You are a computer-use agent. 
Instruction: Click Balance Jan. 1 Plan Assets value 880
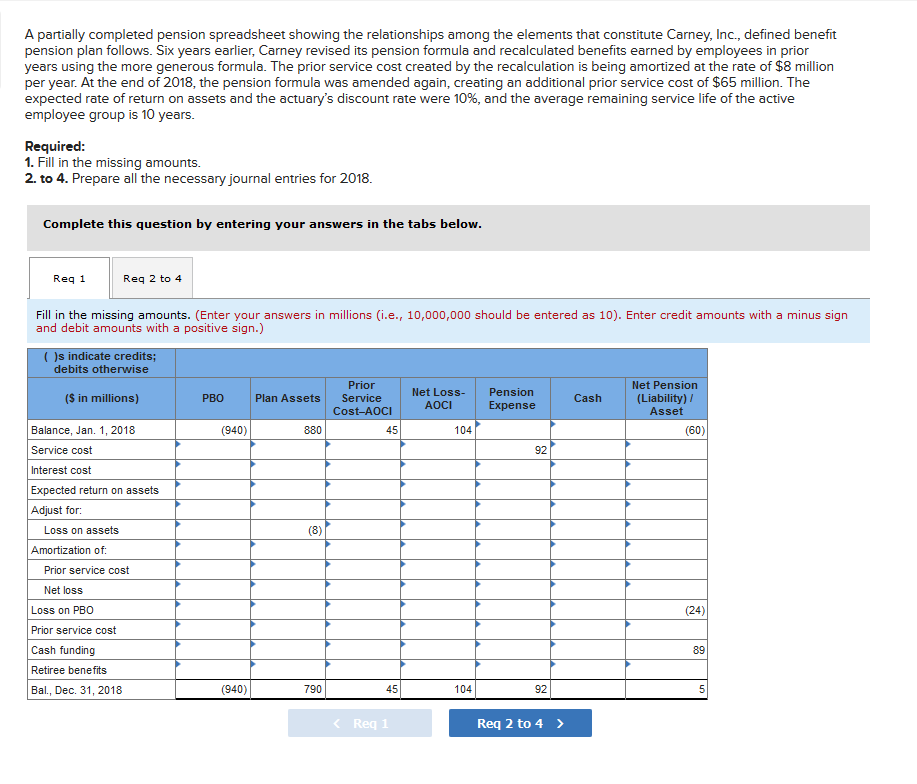pyautogui.click(x=313, y=430)
